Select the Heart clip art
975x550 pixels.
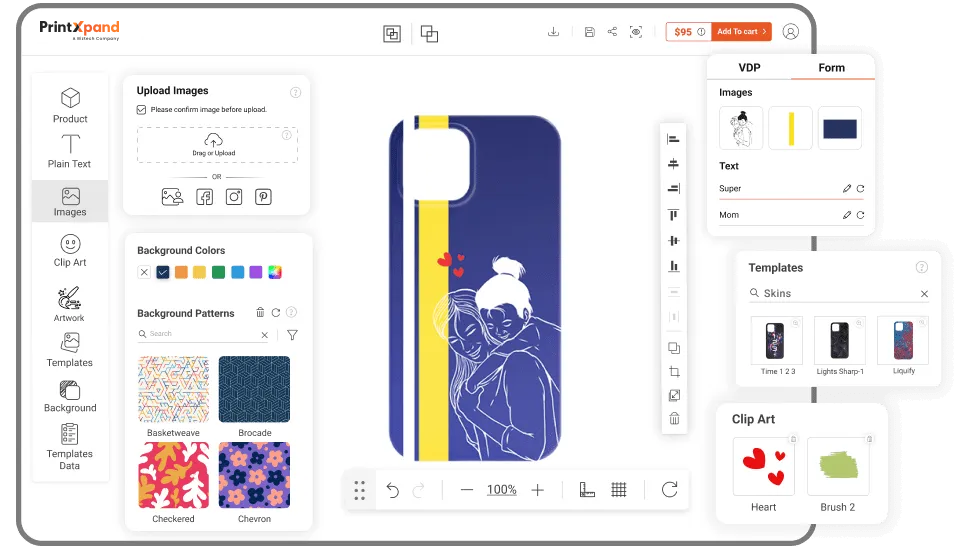(764, 466)
